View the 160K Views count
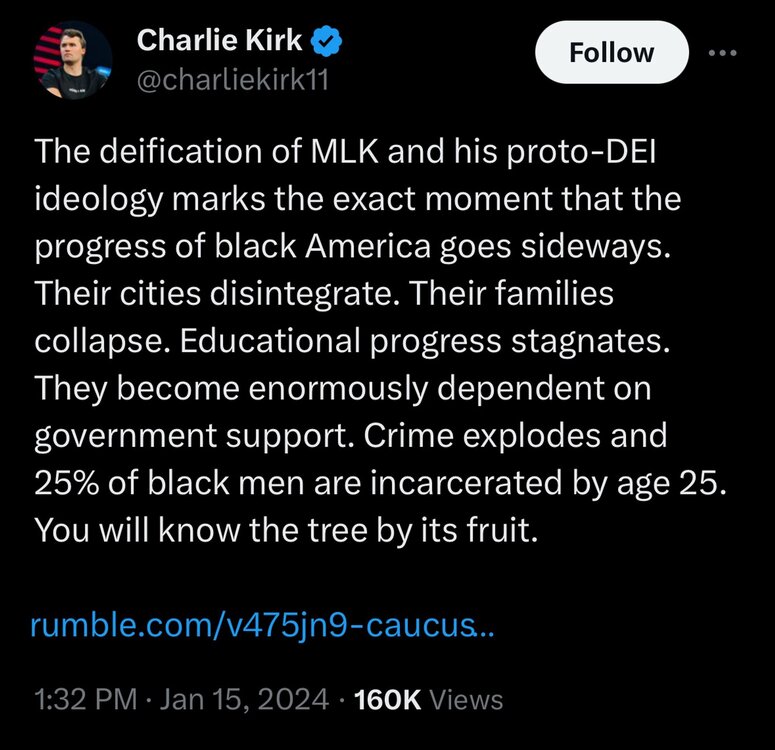 click(x=387, y=699)
